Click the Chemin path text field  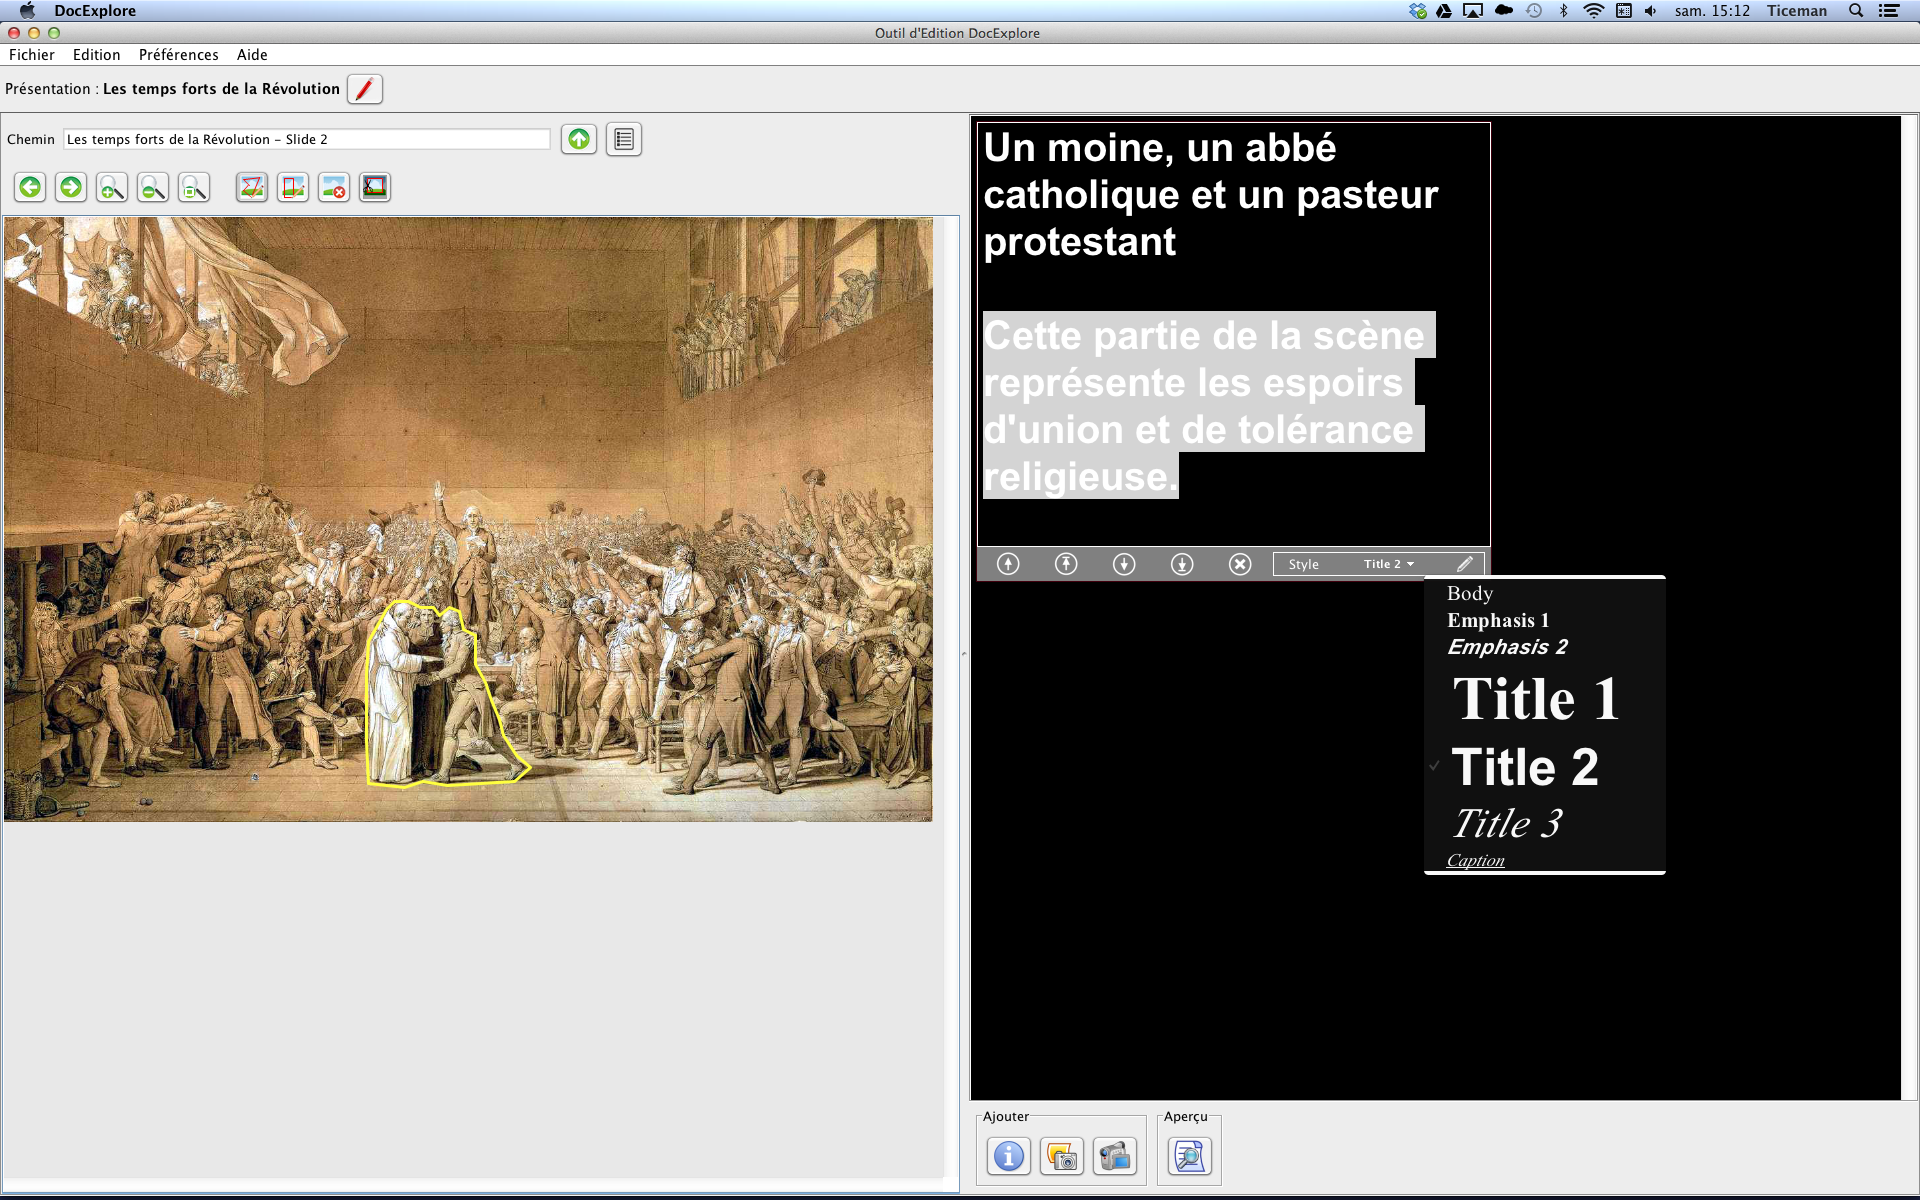coord(306,139)
